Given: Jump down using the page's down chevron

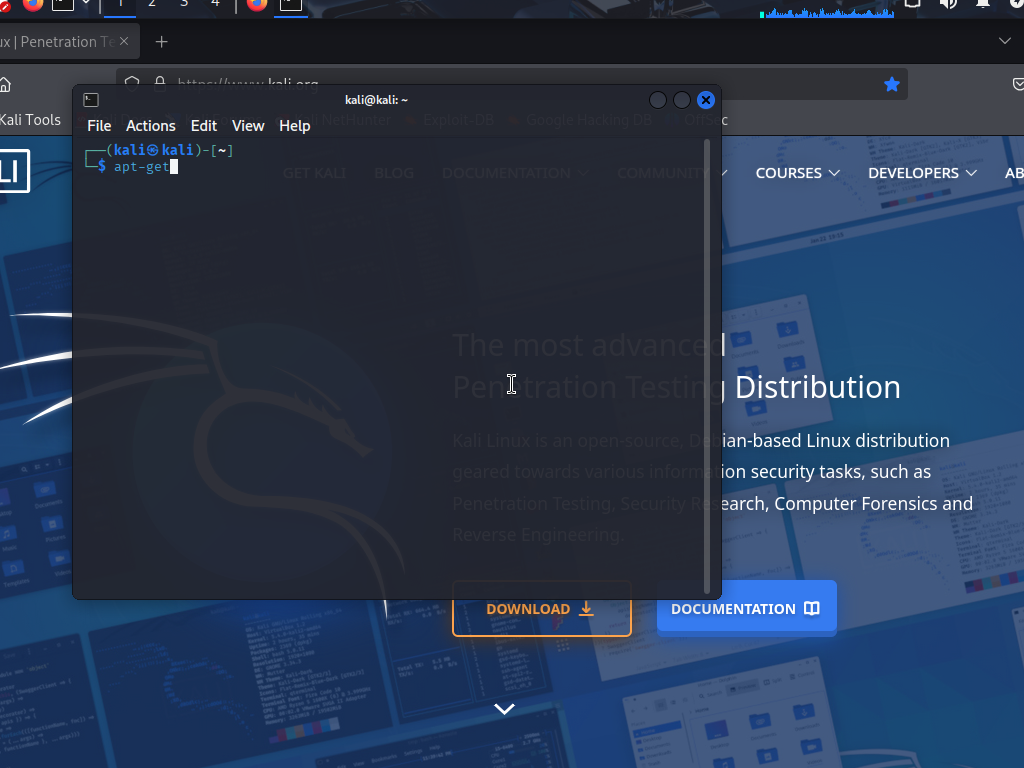Looking at the screenshot, I should (504, 709).
